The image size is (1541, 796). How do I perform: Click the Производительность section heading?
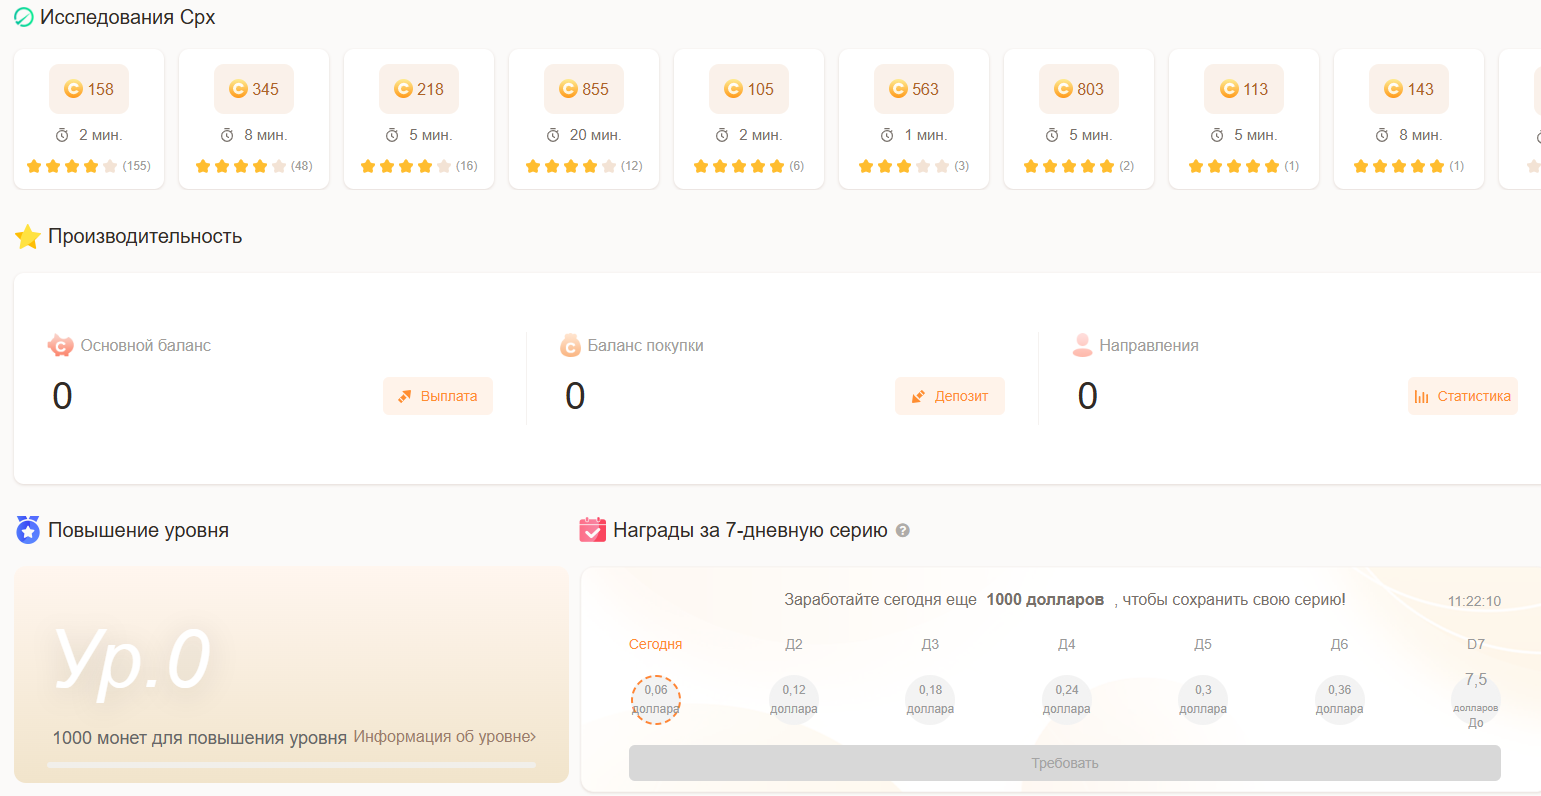145,236
